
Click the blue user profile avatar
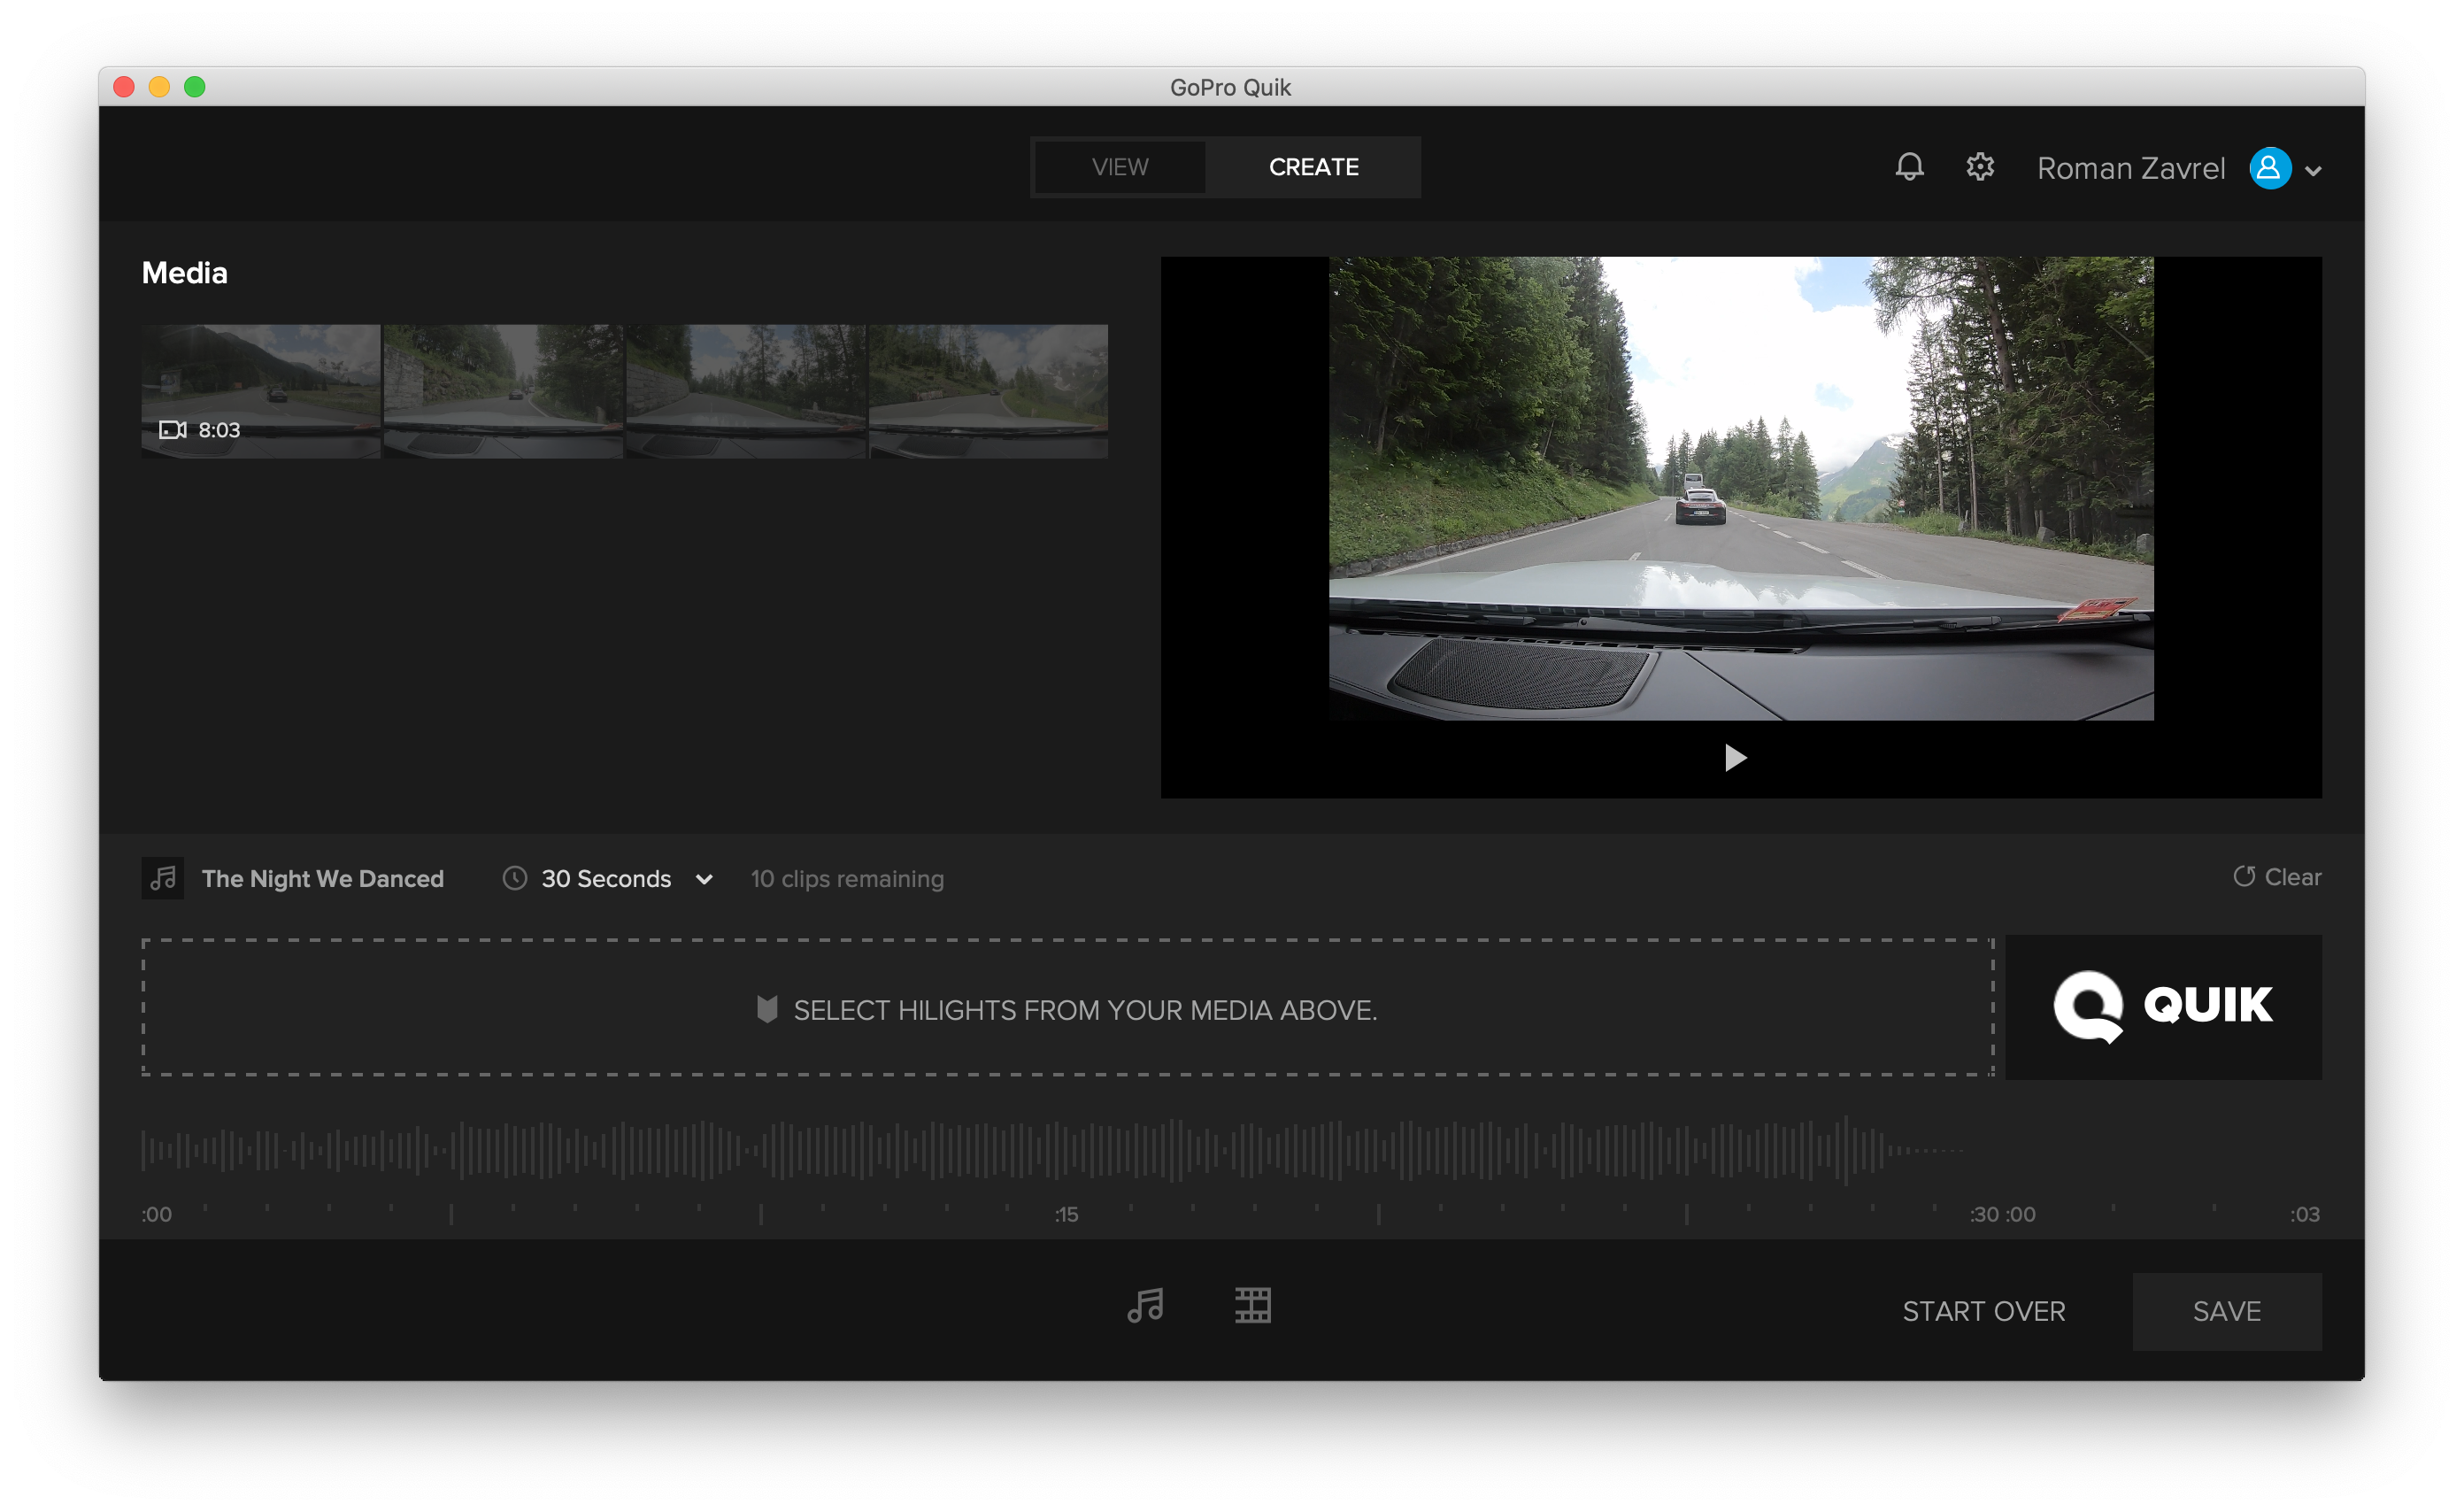click(2269, 168)
